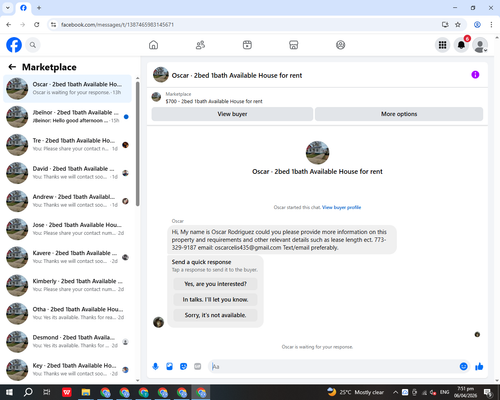Open File Explorer from taskbar

86,392
